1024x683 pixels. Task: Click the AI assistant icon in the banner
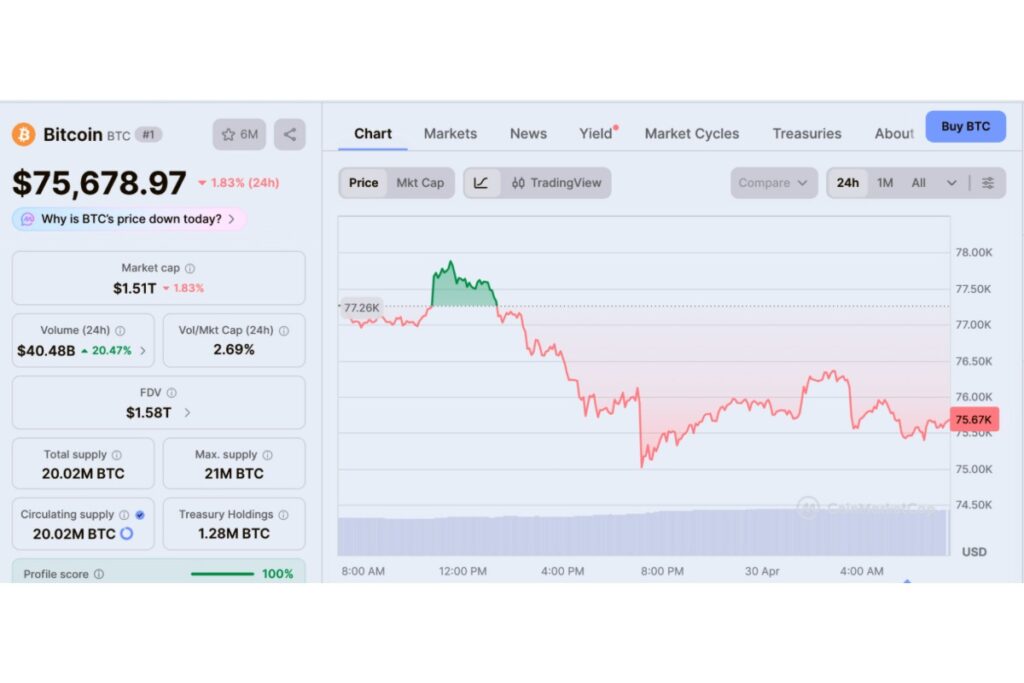tap(26, 218)
